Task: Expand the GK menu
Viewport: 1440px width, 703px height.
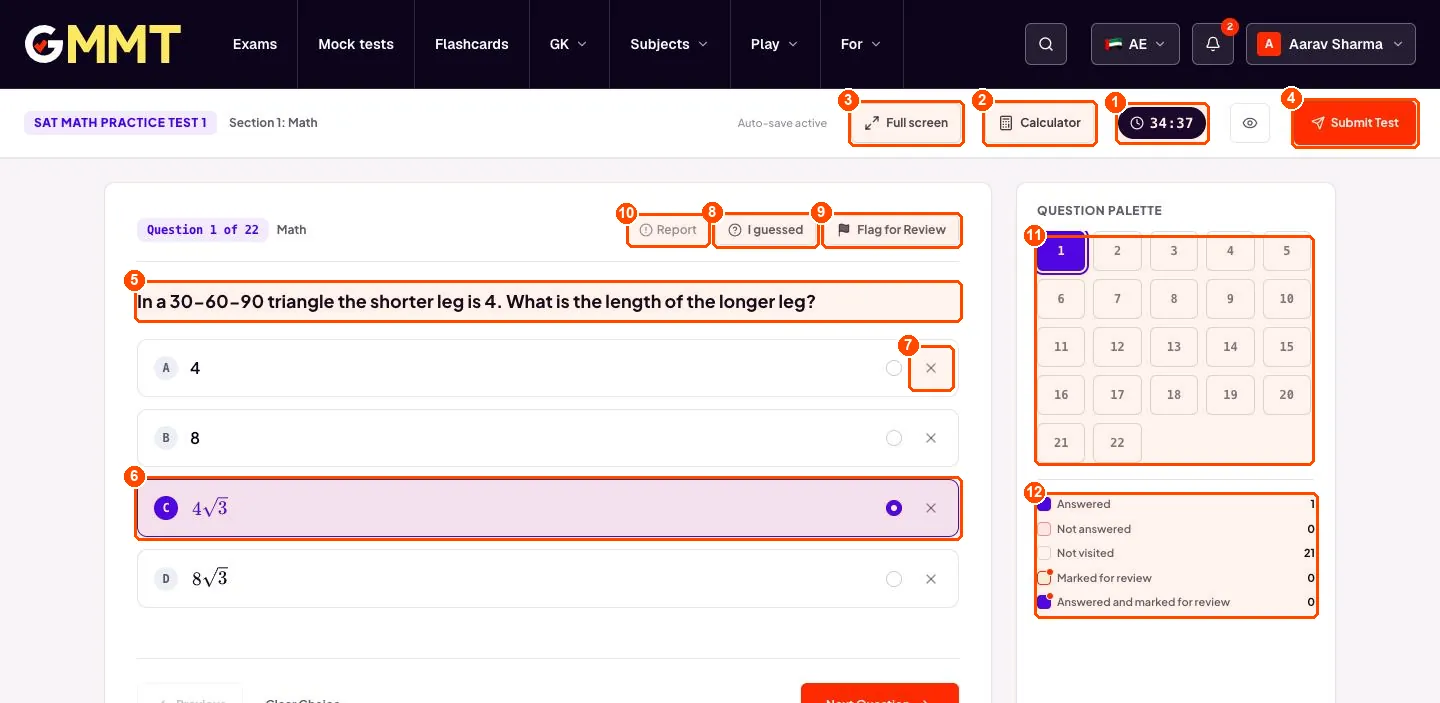Action: point(568,44)
